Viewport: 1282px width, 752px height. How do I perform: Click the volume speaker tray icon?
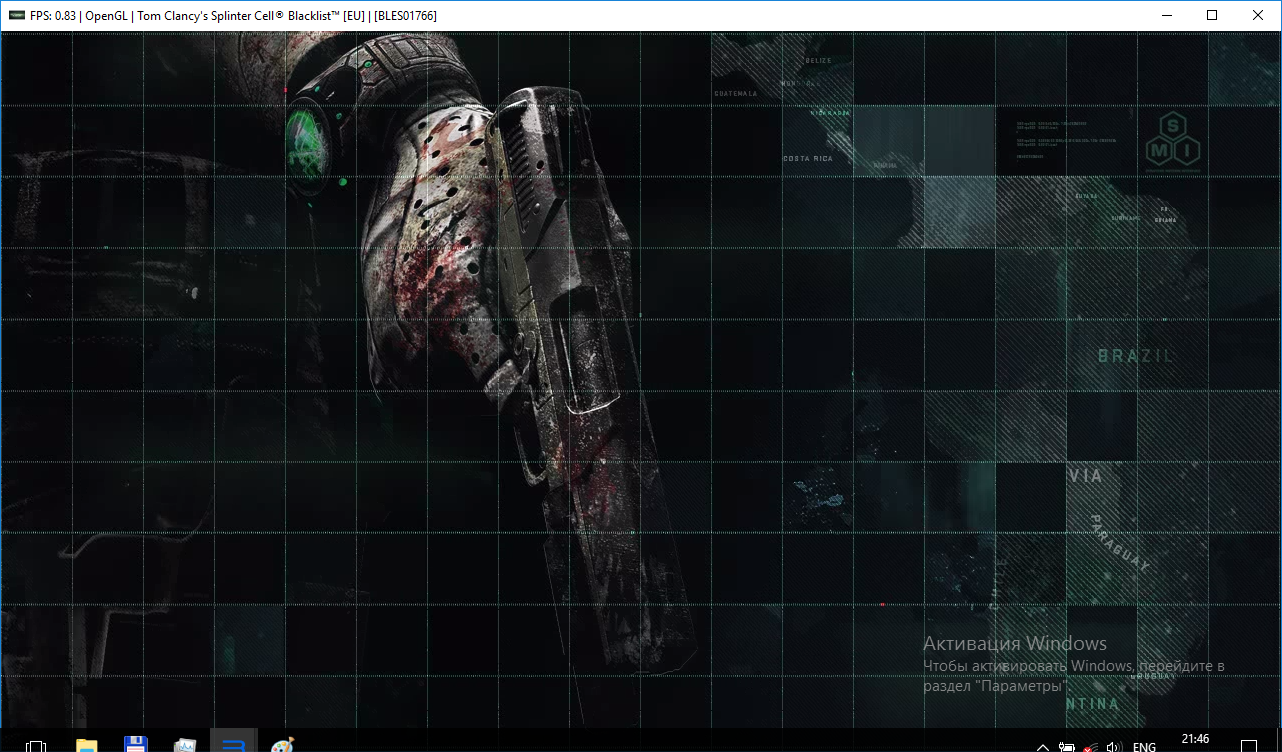(1115, 746)
